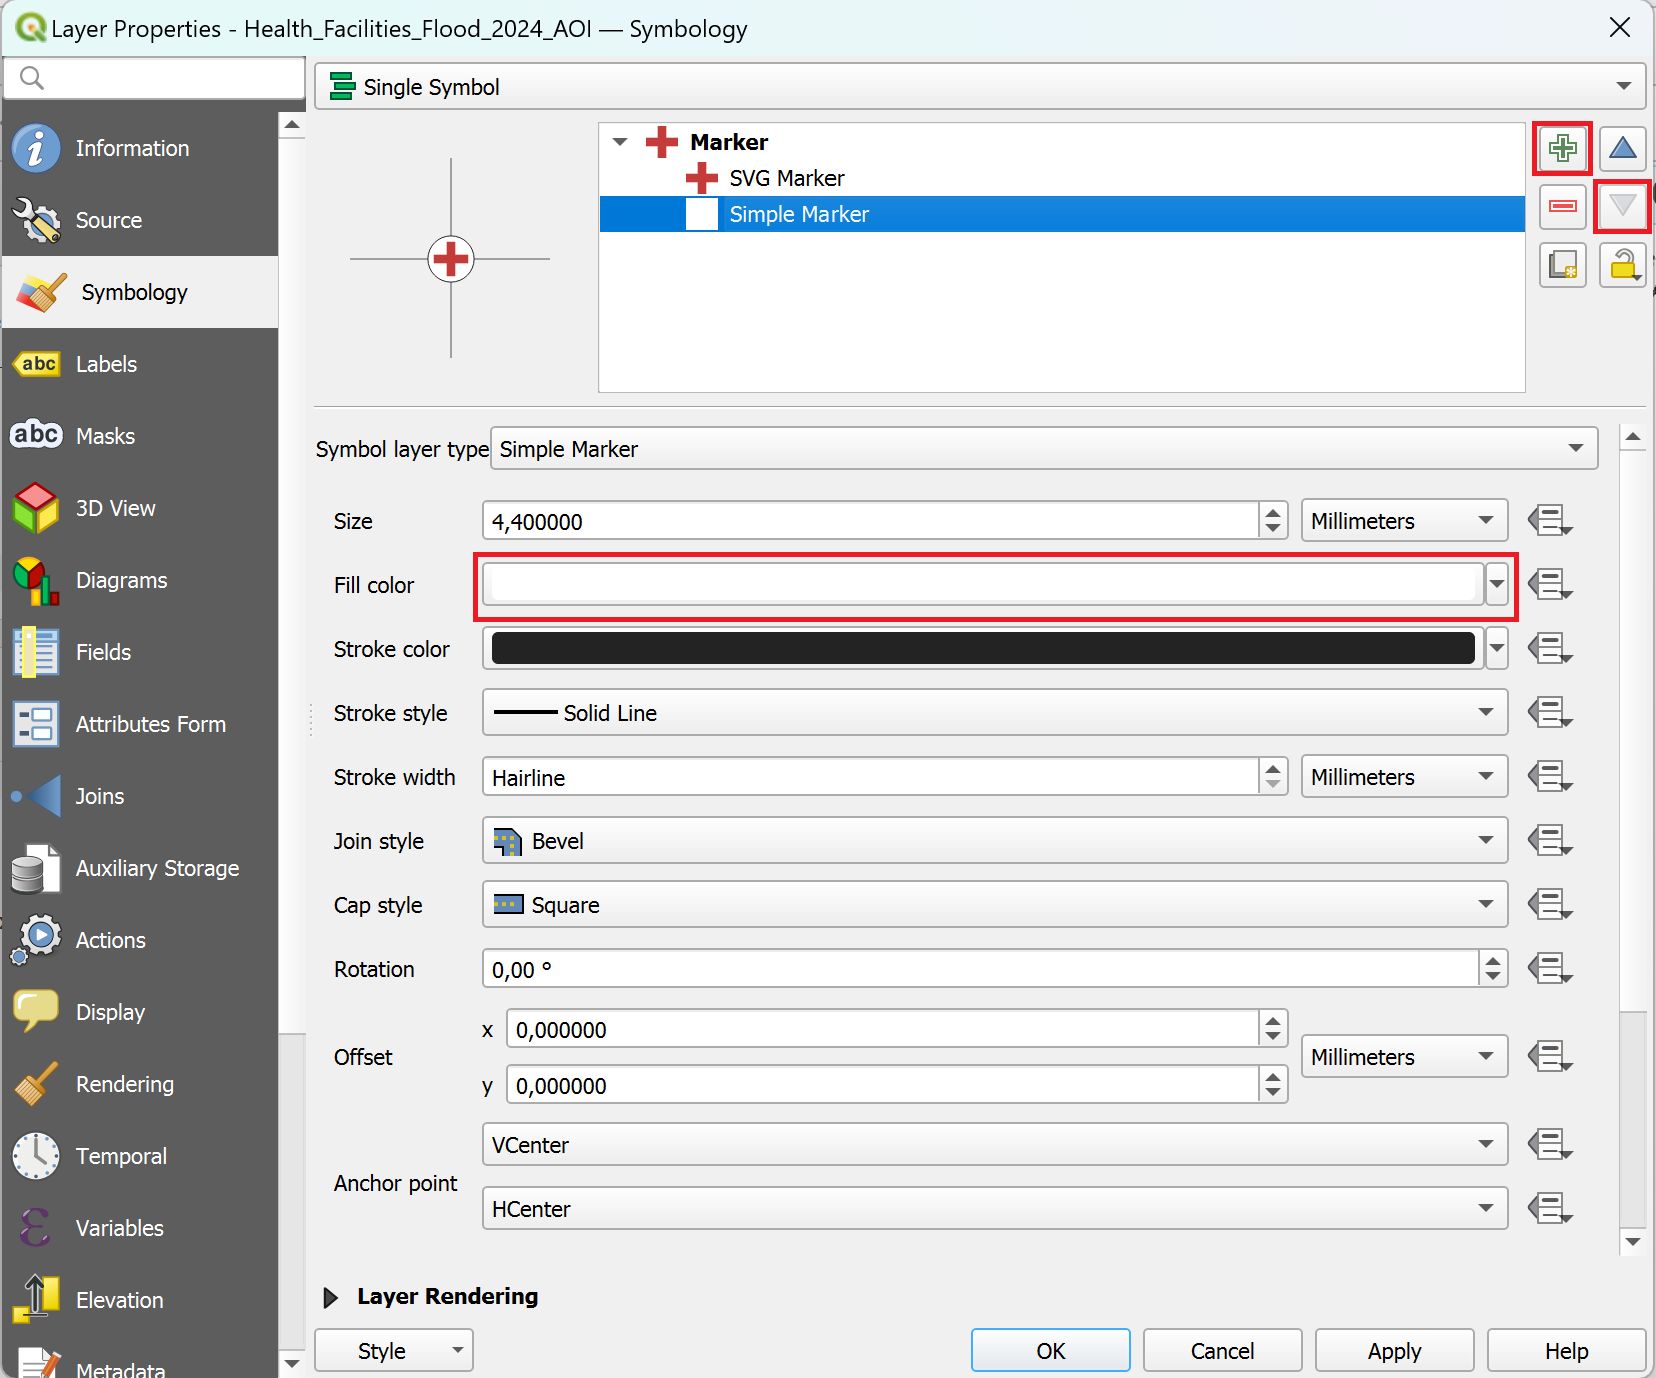This screenshot has width=1656, height=1378.
Task: Expand the Layer Rendering section
Action: coord(331,1297)
